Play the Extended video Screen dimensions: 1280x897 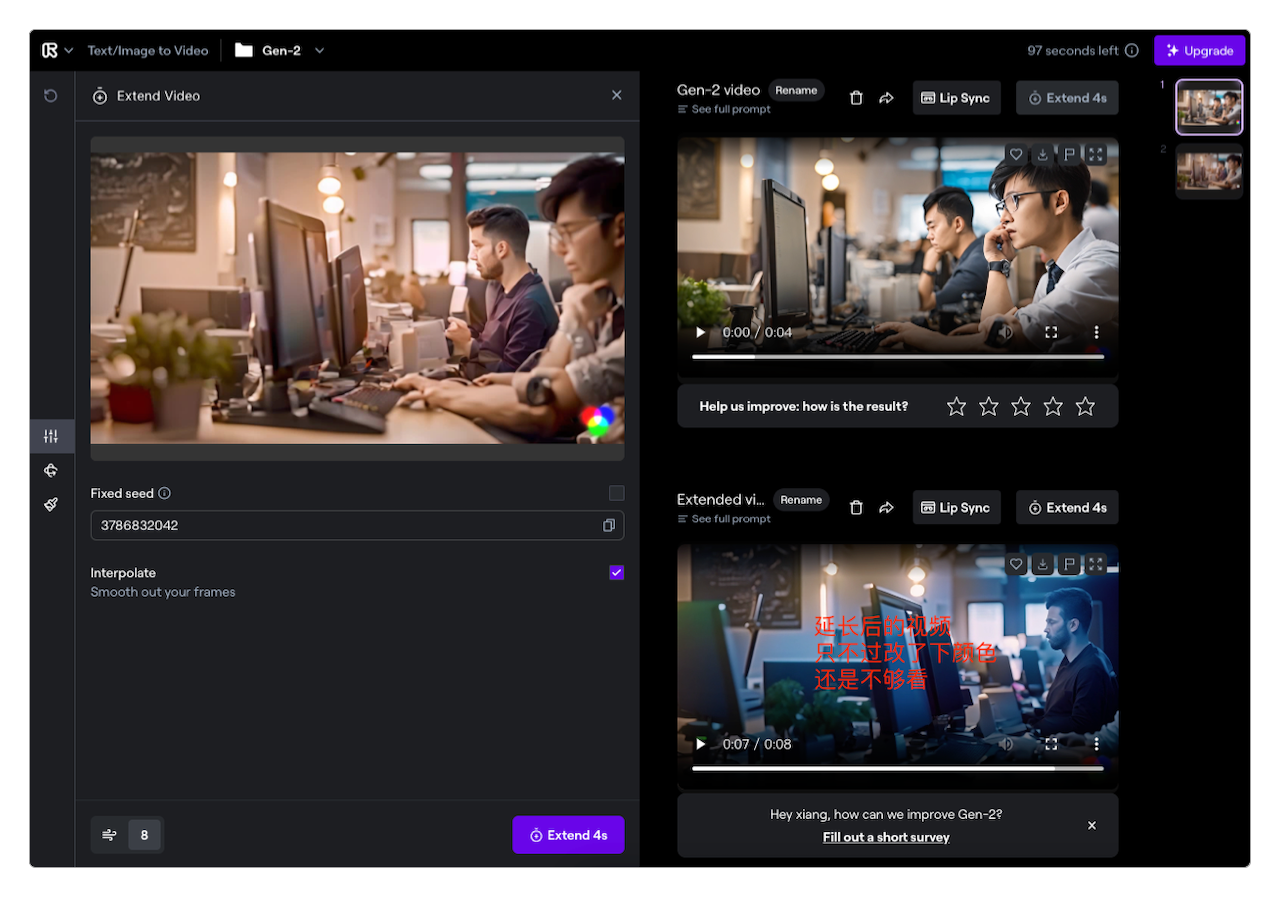700,744
